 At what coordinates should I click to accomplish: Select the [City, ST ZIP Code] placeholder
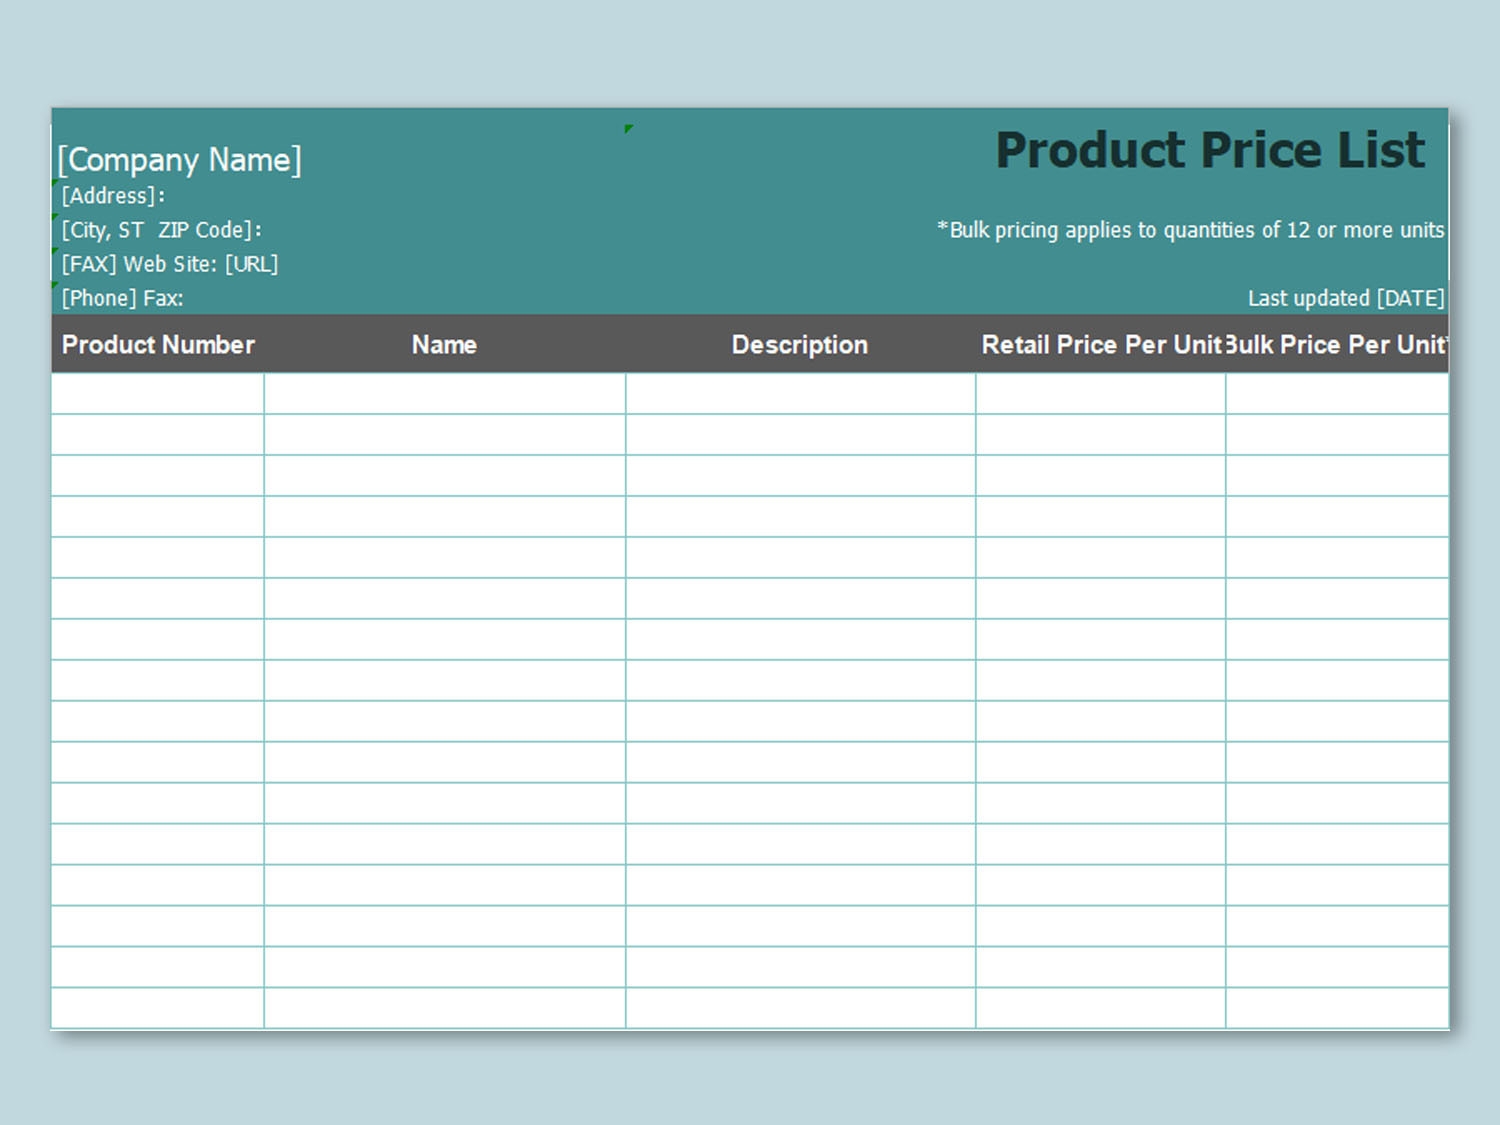click(x=160, y=229)
